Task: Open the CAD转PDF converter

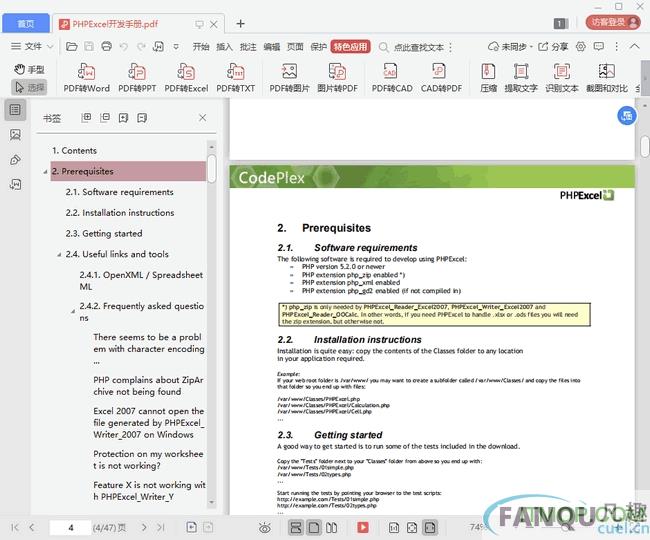Action: point(441,77)
